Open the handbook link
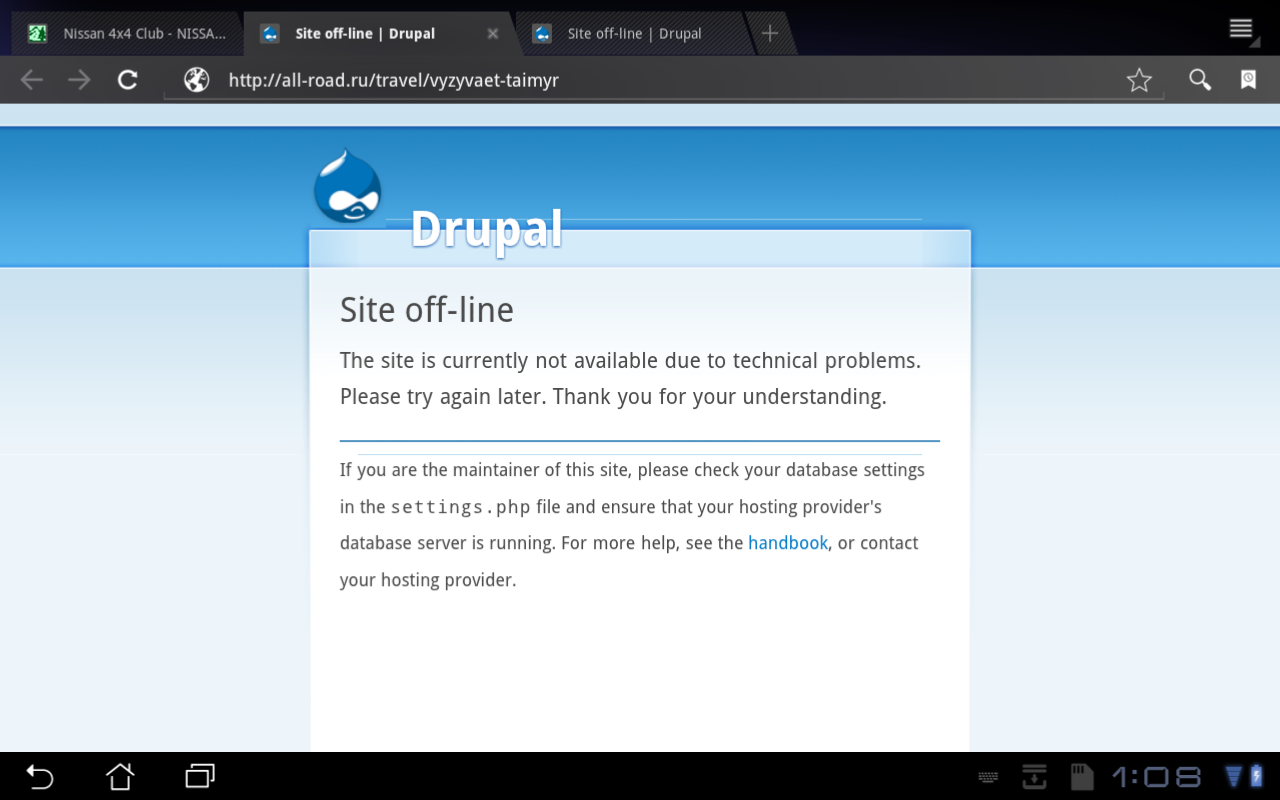Screen dimensions: 1280x800 [788, 543]
